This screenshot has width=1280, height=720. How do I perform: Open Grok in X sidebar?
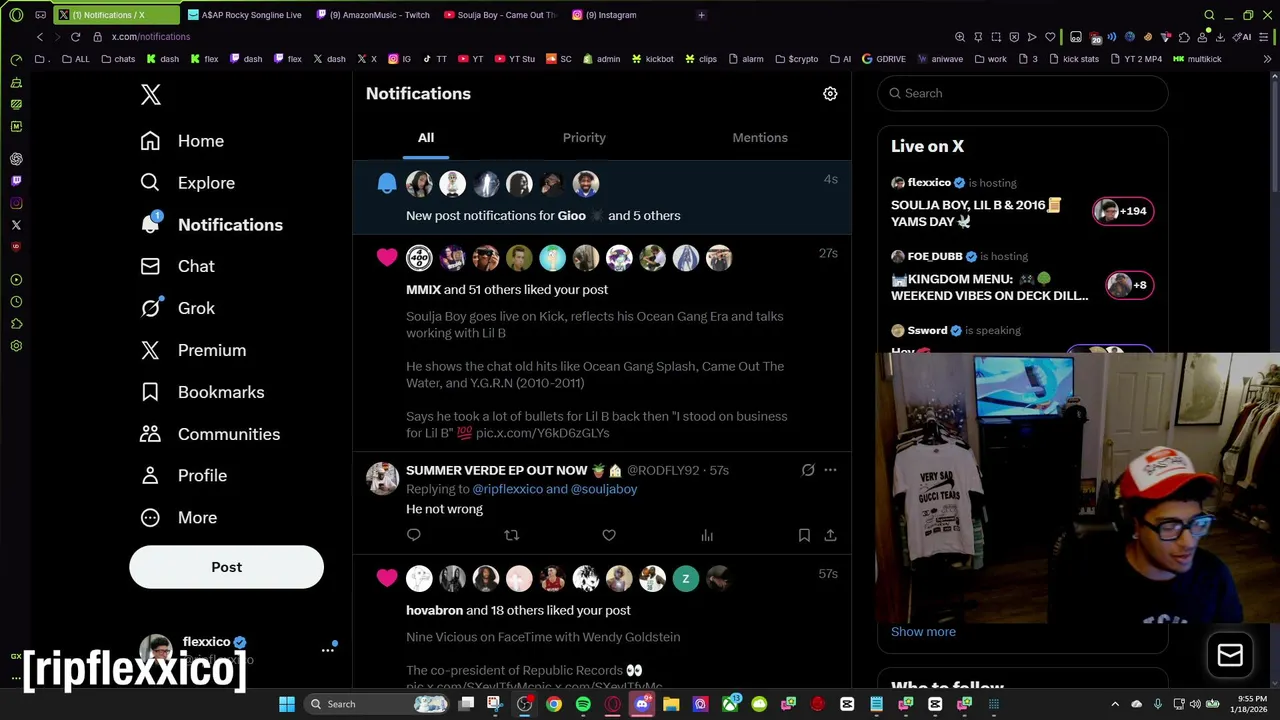(x=177, y=308)
